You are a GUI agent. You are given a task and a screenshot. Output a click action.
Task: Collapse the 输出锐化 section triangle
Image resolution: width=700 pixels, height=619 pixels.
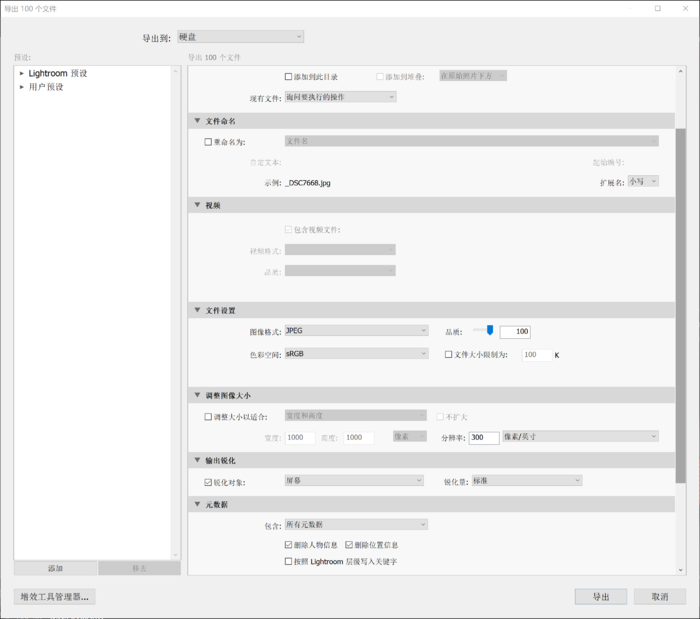coord(197,460)
